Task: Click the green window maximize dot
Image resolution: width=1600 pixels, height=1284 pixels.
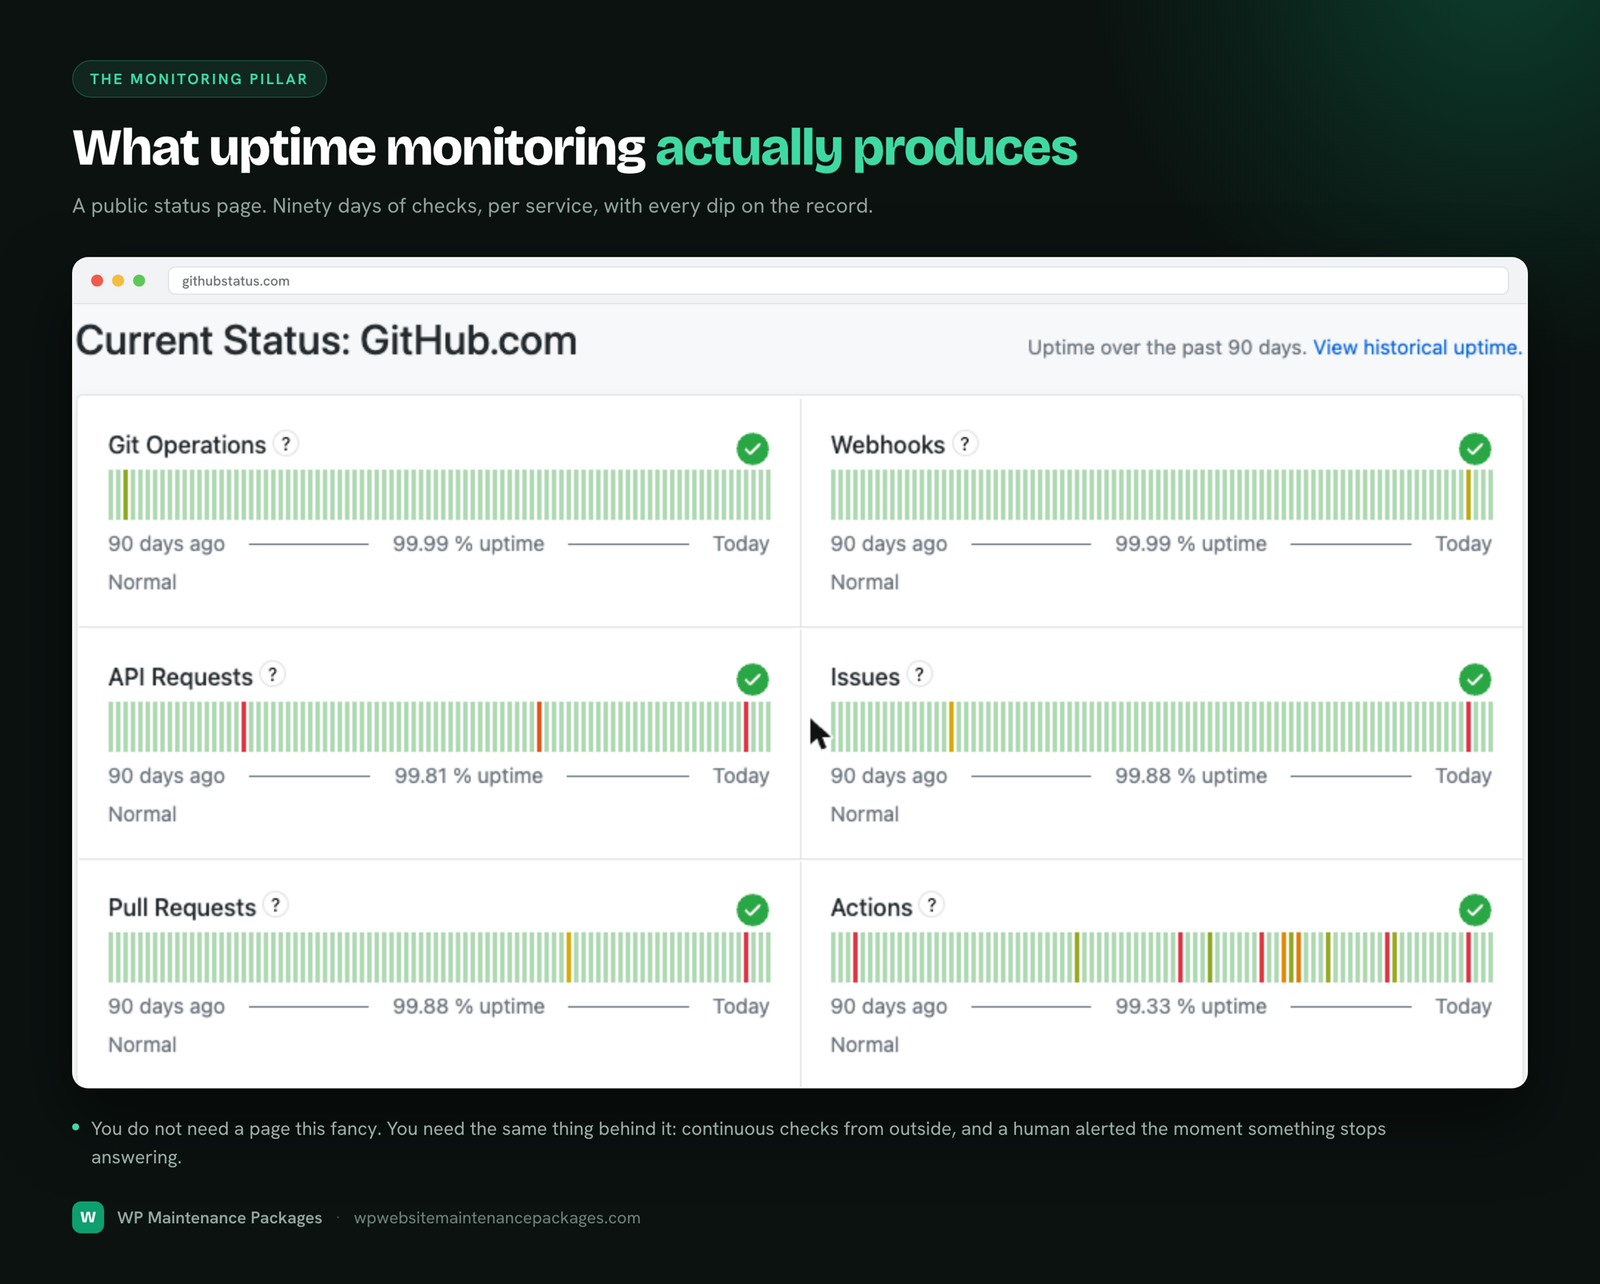Action: tap(139, 281)
